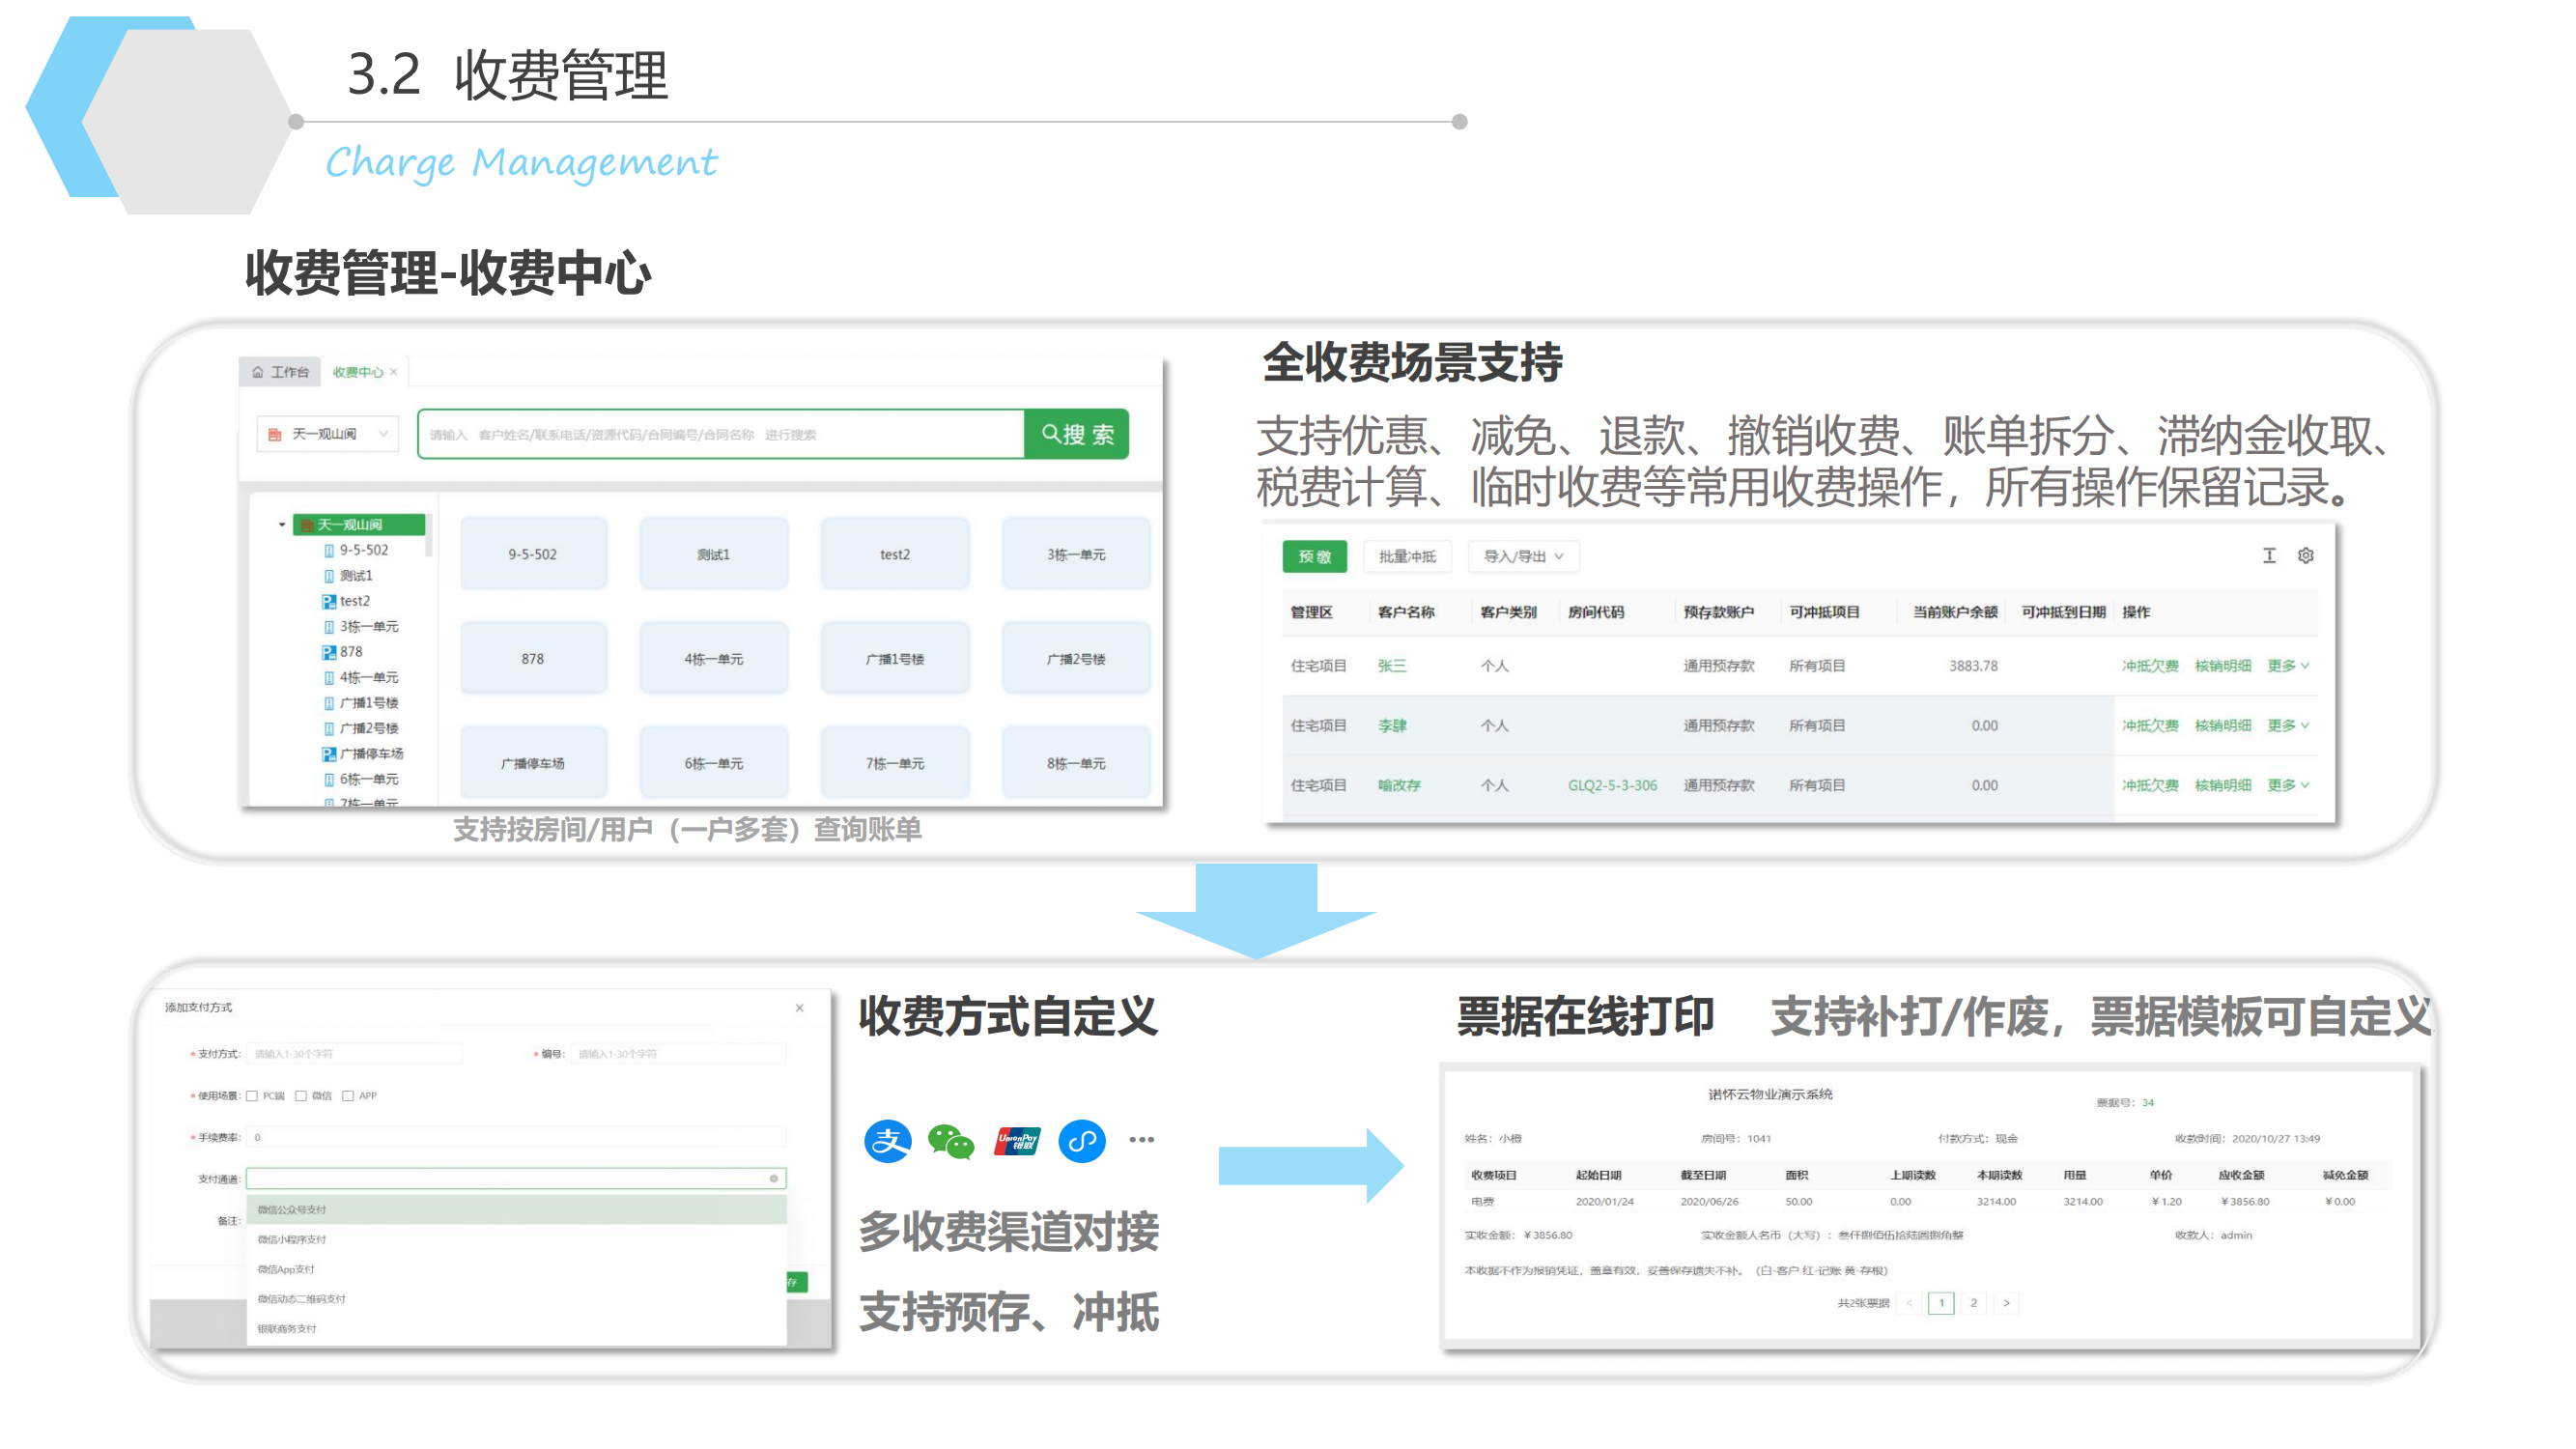Collapse the 天一观山阁 tree node
The height and width of the screenshot is (1449, 2576).
click(282, 525)
